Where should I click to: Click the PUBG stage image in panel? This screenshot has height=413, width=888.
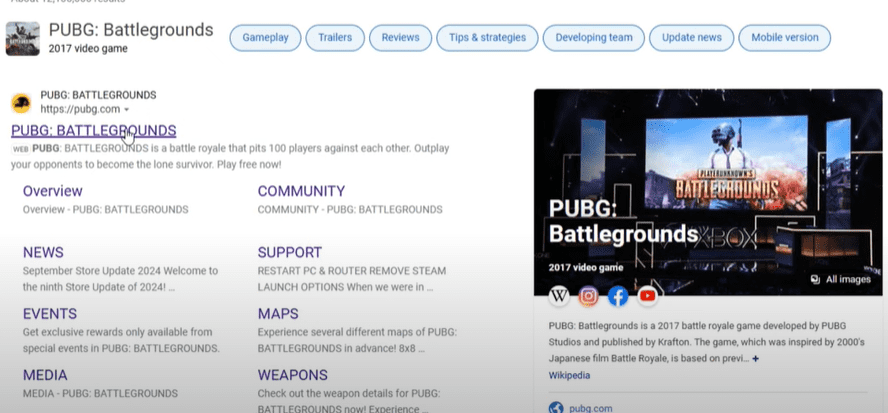710,170
